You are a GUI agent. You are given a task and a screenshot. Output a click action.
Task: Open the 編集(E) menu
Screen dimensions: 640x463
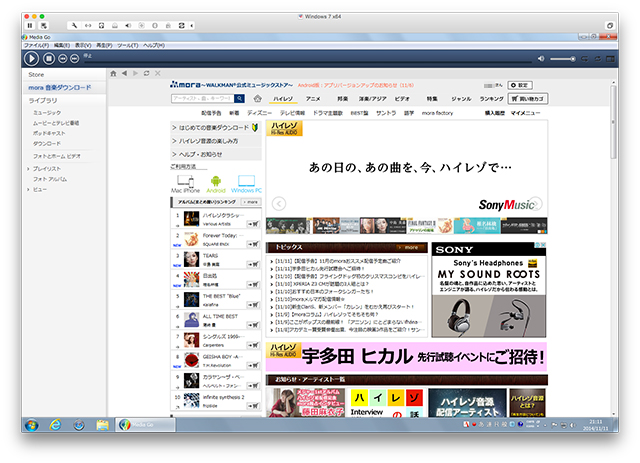pyautogui.click(x=62, y=45)
